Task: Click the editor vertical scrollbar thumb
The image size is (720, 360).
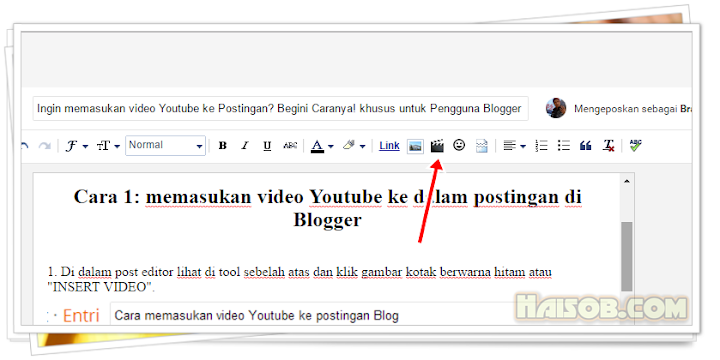Action: coord(627,256)
